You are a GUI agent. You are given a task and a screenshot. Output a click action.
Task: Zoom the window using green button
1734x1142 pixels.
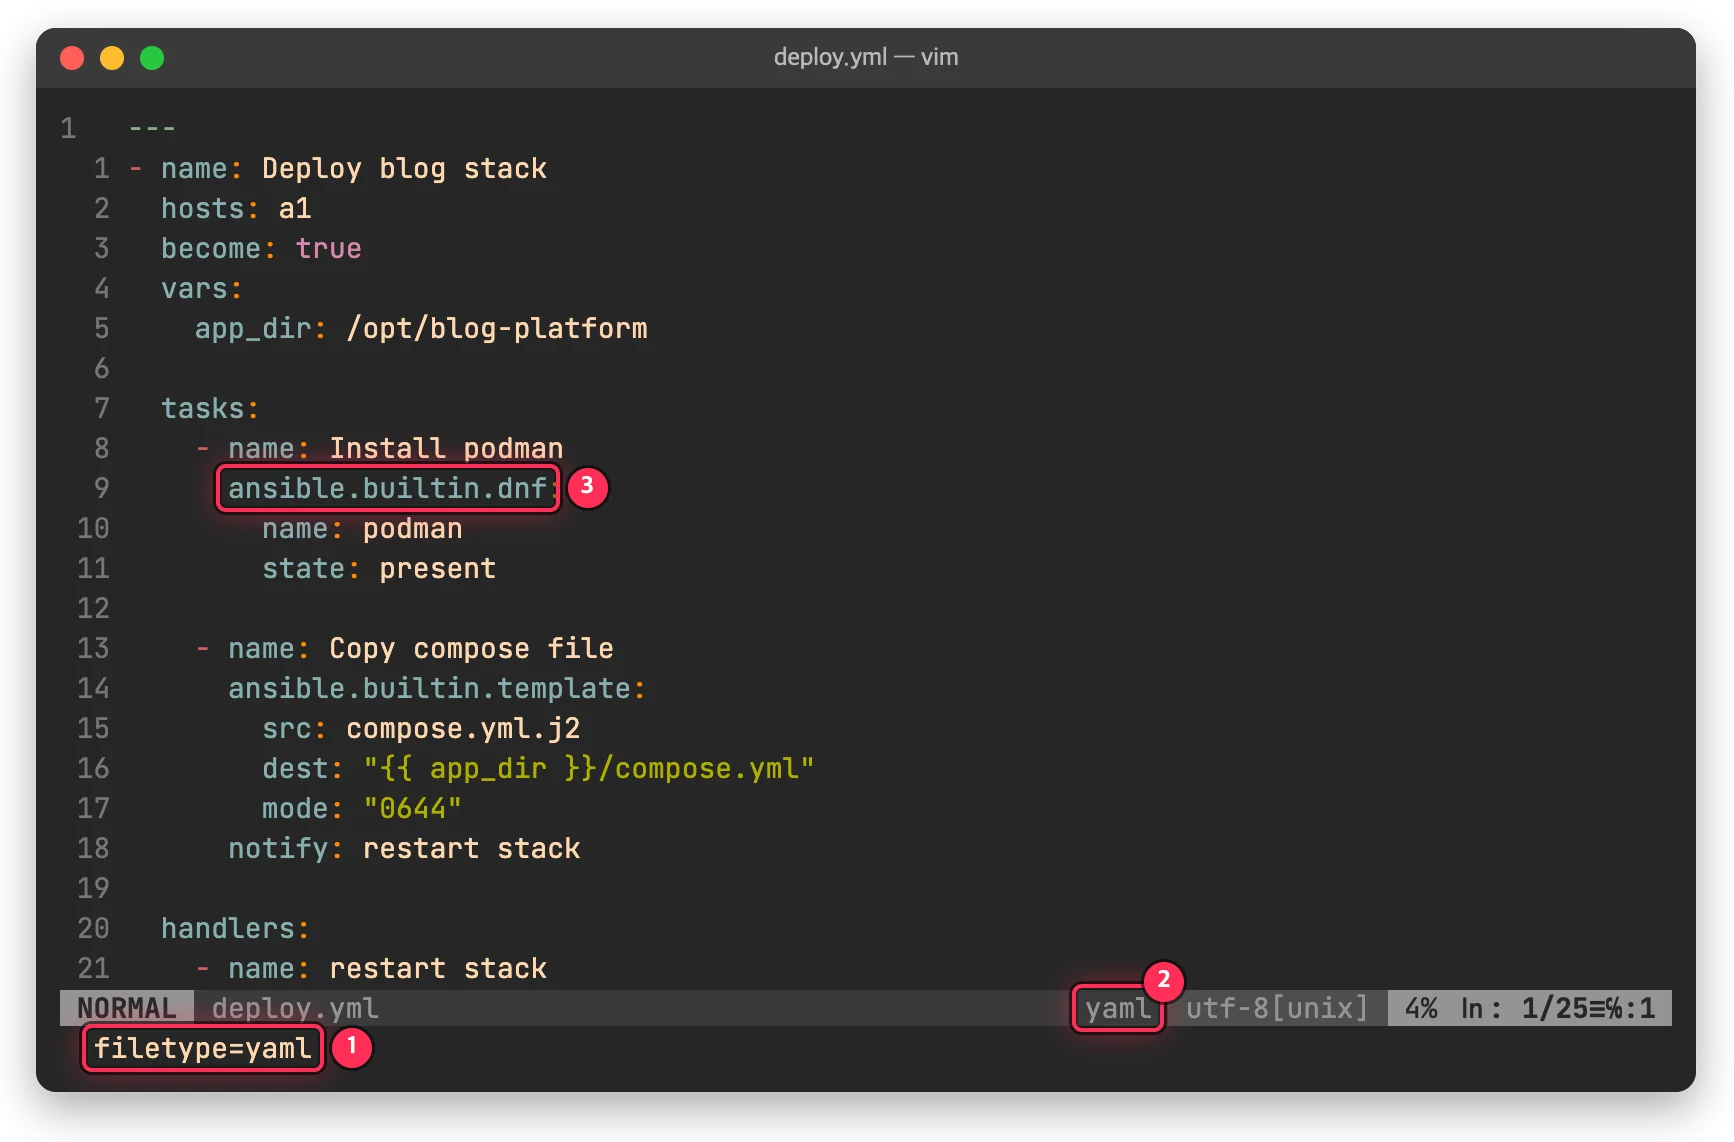152,58
